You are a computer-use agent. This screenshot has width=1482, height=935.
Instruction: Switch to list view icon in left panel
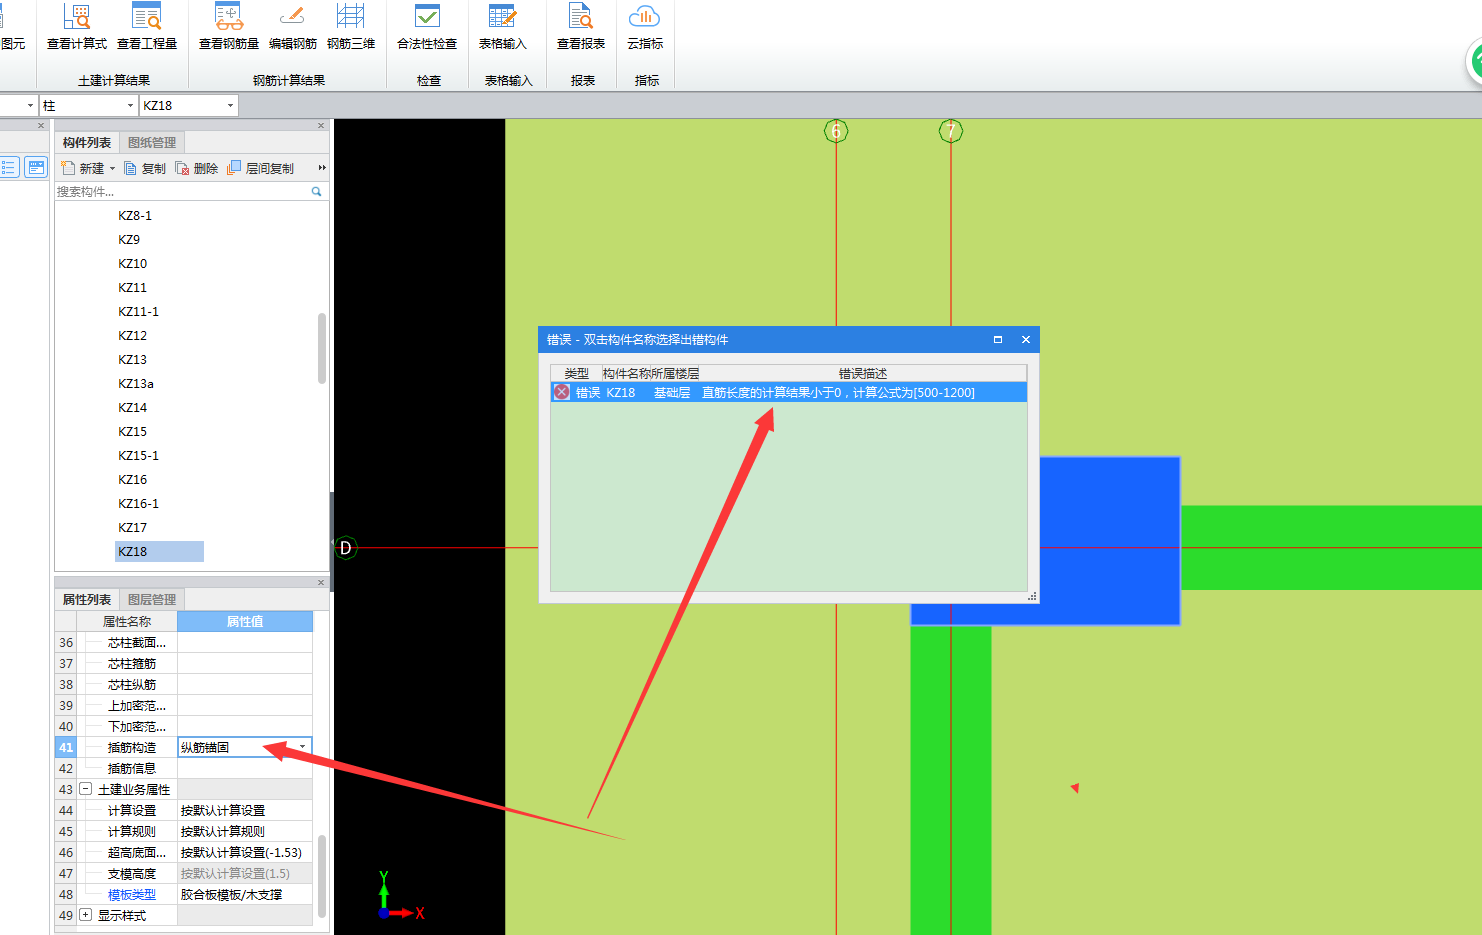pos(9,167)
